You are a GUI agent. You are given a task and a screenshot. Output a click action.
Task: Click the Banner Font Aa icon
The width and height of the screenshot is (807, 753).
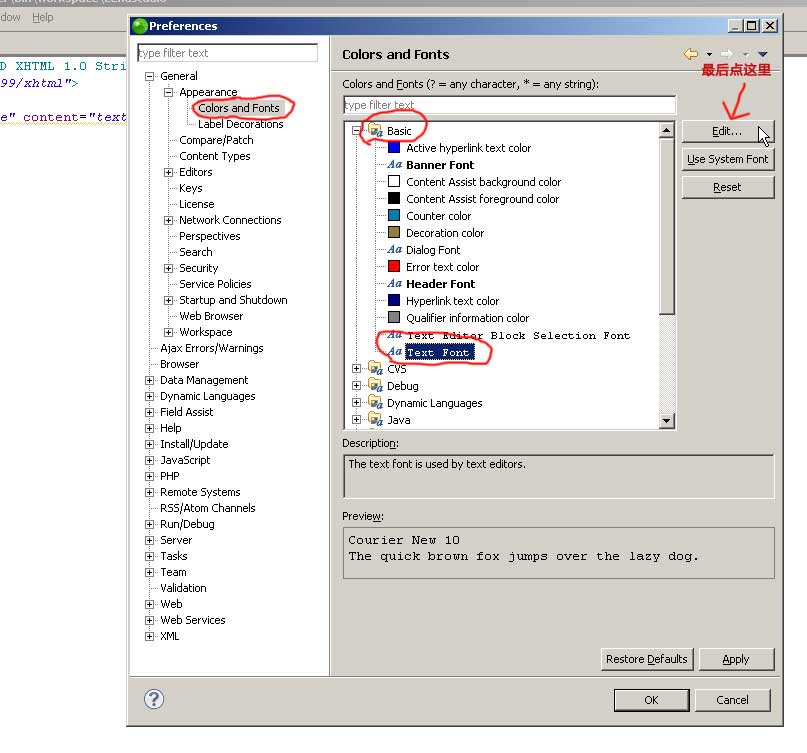(395, 165)
